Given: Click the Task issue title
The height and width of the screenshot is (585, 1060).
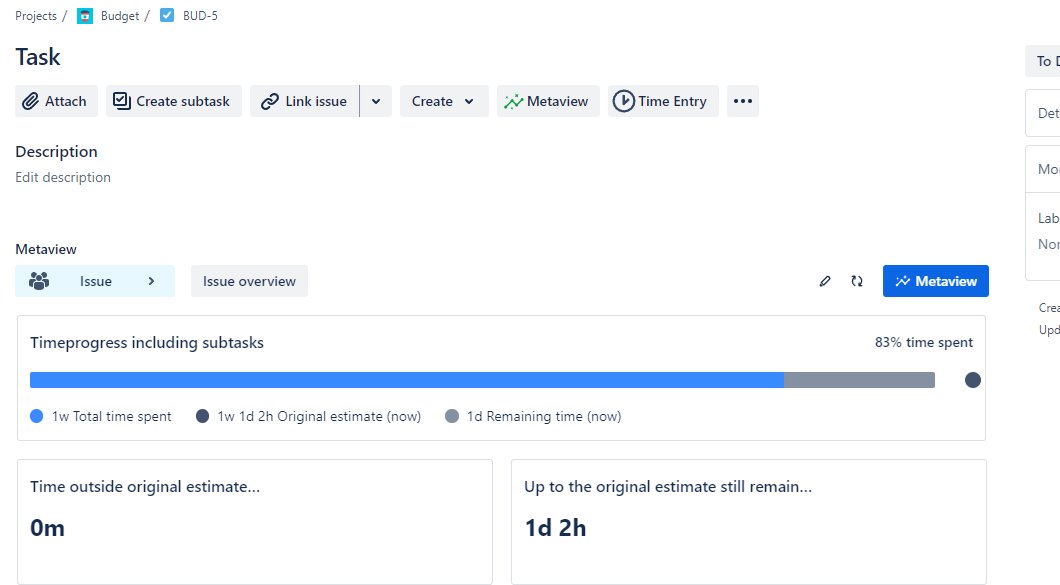Looking at the screenshot, I should pyautogui.click(x=38, y=57).
